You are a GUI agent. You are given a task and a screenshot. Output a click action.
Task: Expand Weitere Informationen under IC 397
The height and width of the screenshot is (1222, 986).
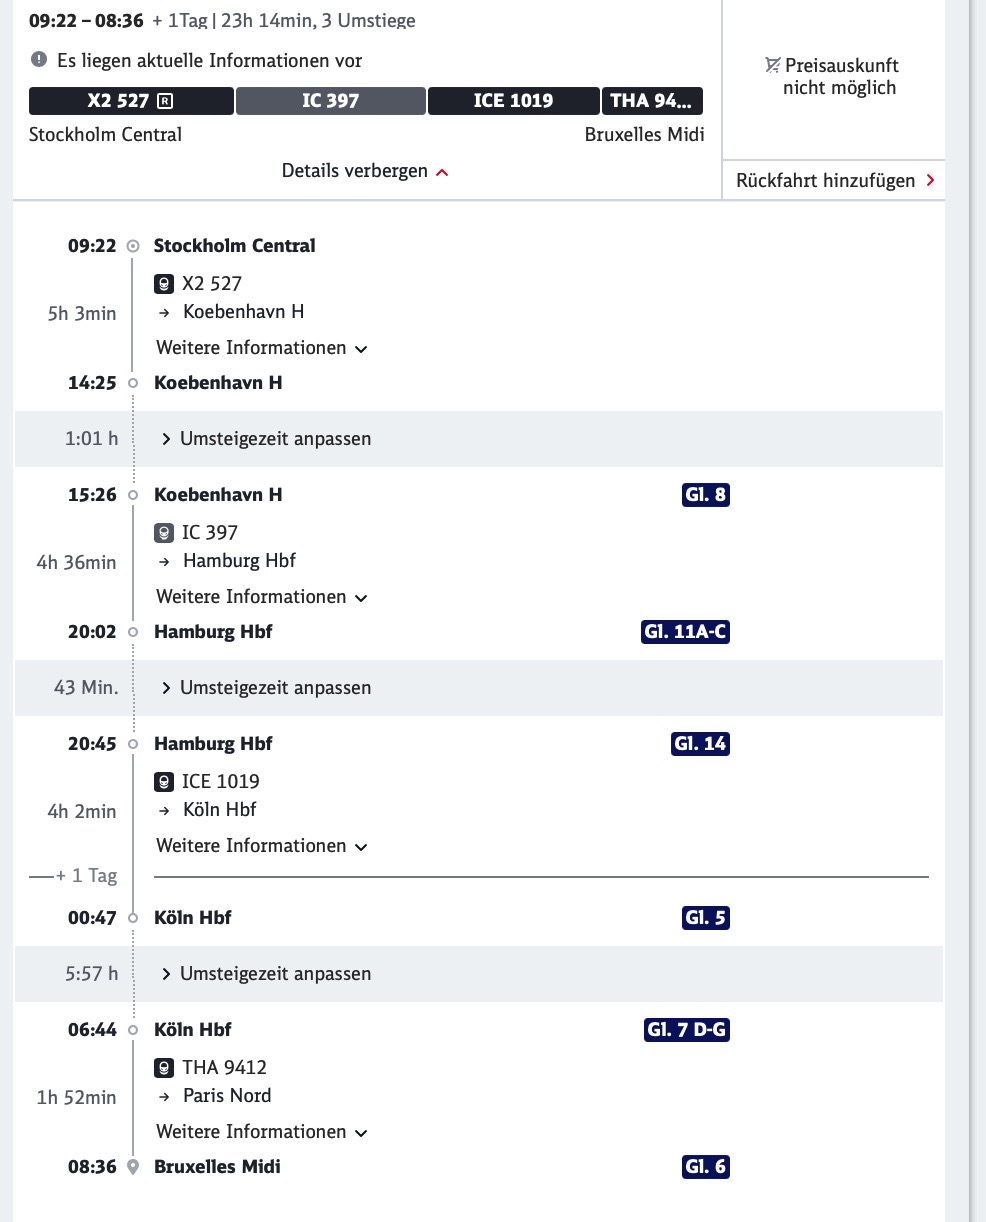[x=262, y=597]
